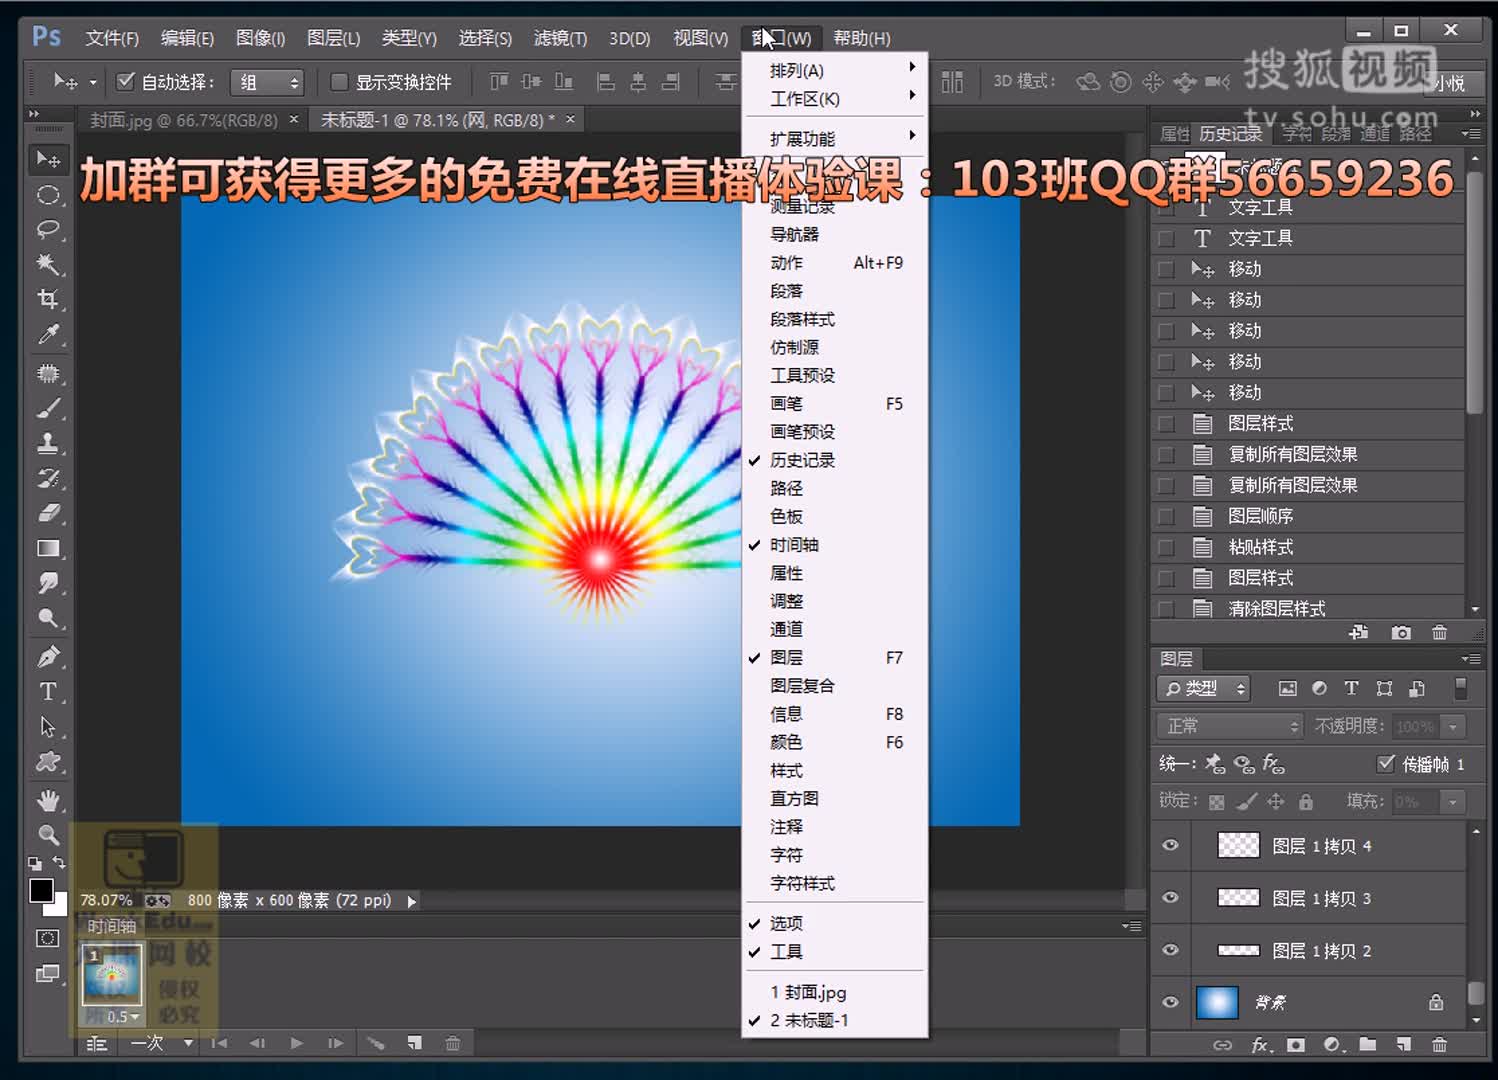Select the Move tool in the toolbar
This screenshot has height=1080, width=1498.
coord(48,159)
